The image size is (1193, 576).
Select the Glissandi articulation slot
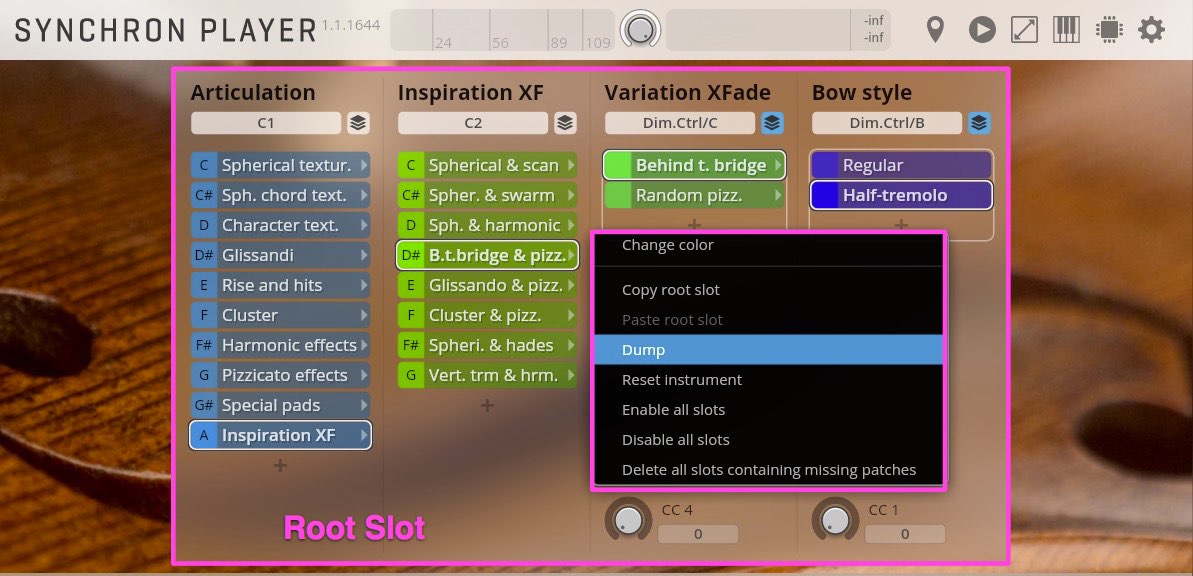(281, 255)
